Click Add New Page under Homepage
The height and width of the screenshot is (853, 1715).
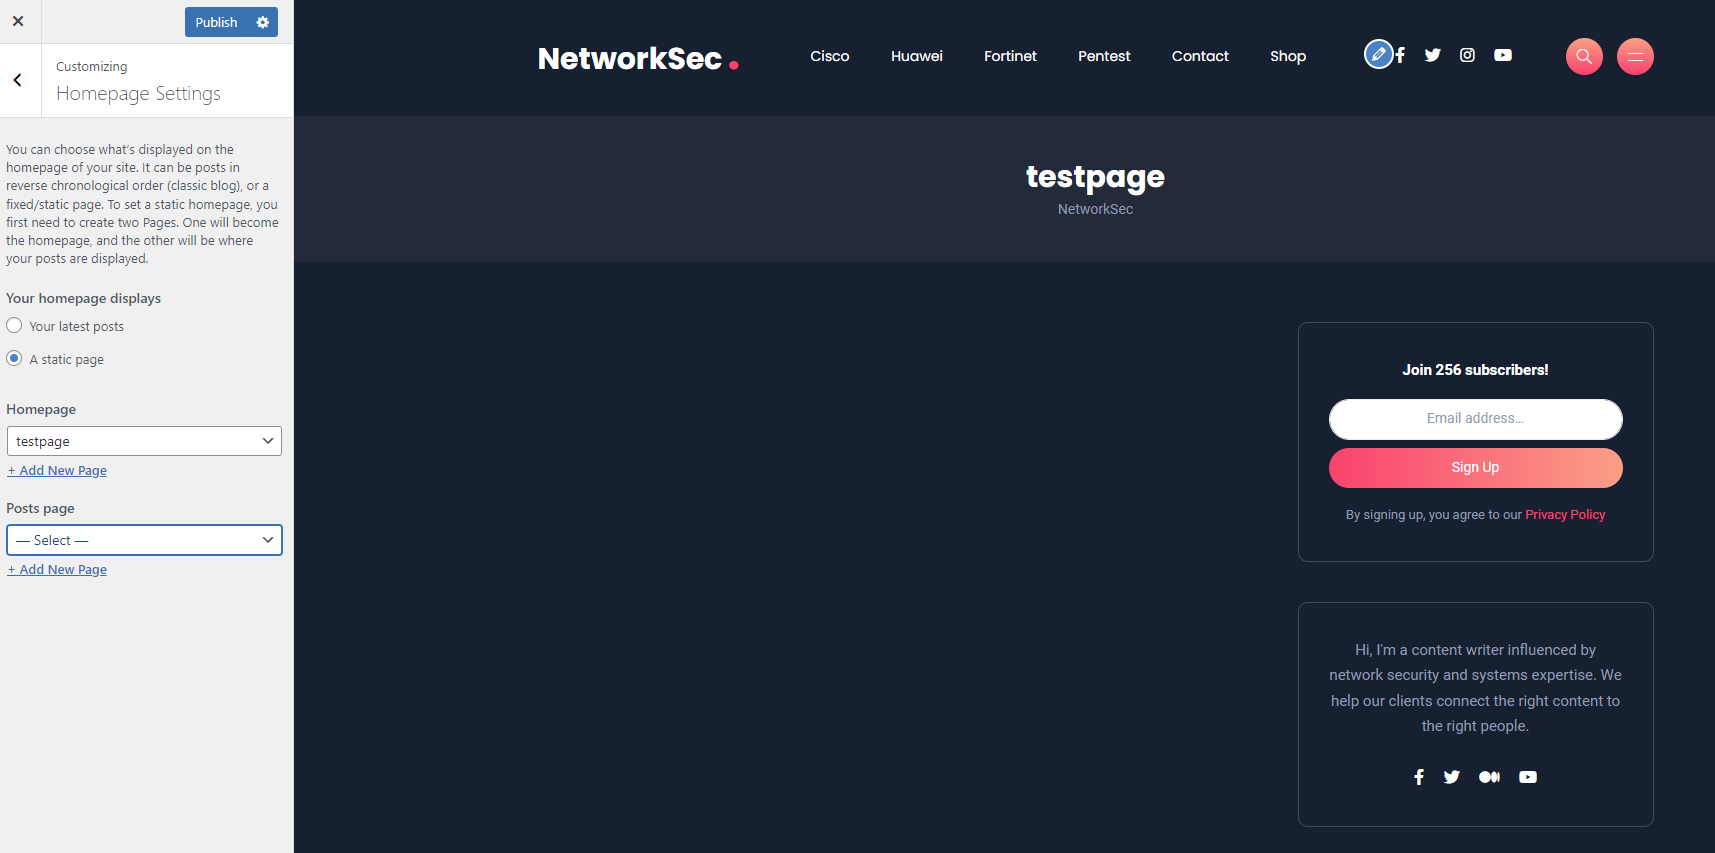coord(57,471)
